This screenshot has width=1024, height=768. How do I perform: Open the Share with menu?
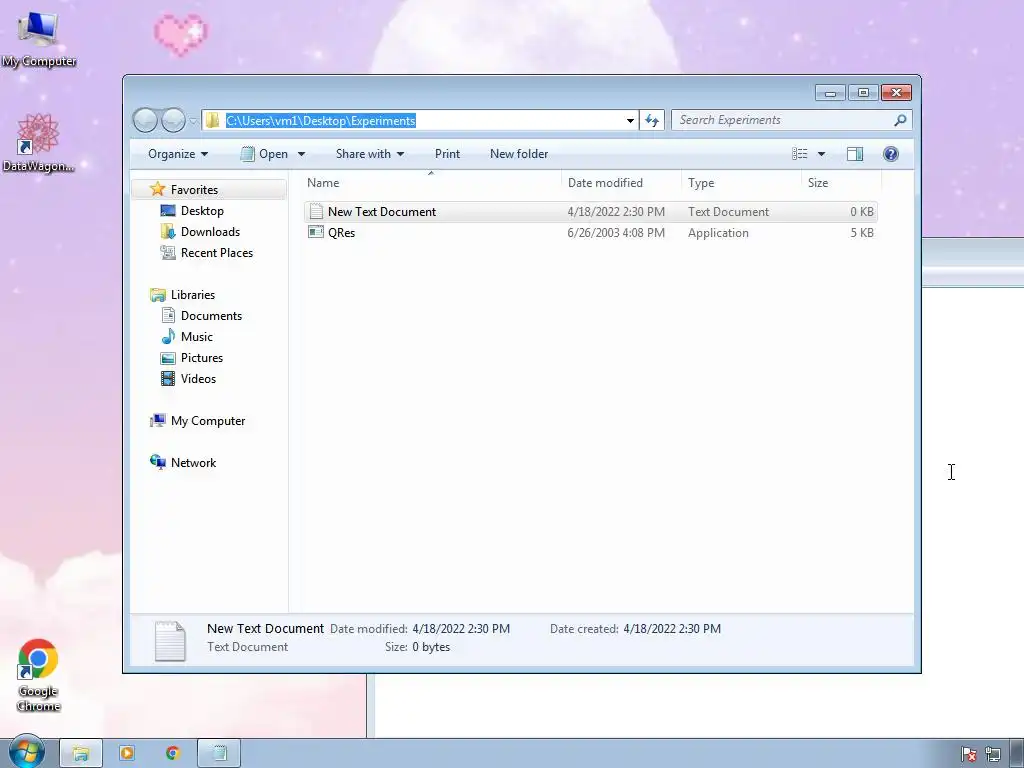[x=370, y=154]
